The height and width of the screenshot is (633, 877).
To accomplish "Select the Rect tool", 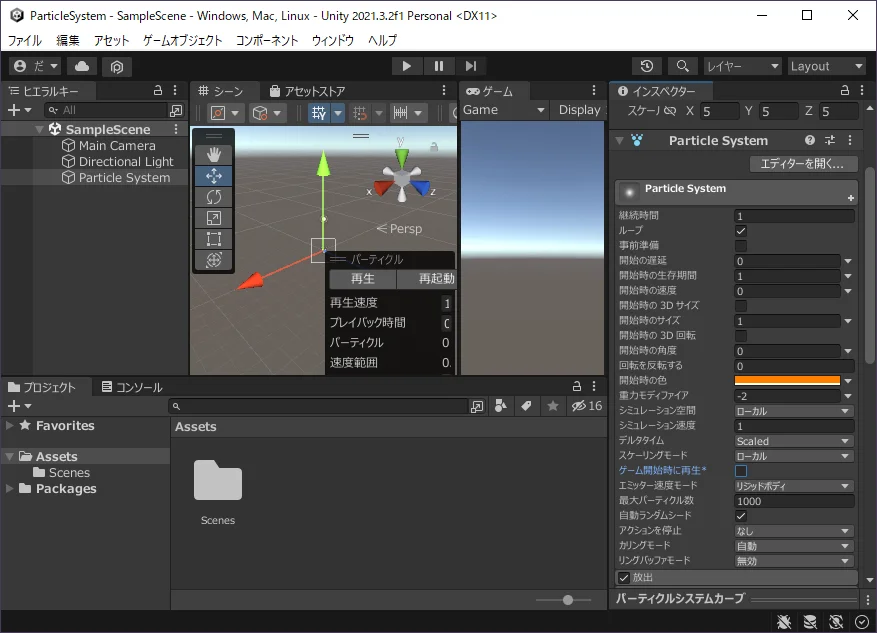I will pyautogui.click(x=214, y=239).
